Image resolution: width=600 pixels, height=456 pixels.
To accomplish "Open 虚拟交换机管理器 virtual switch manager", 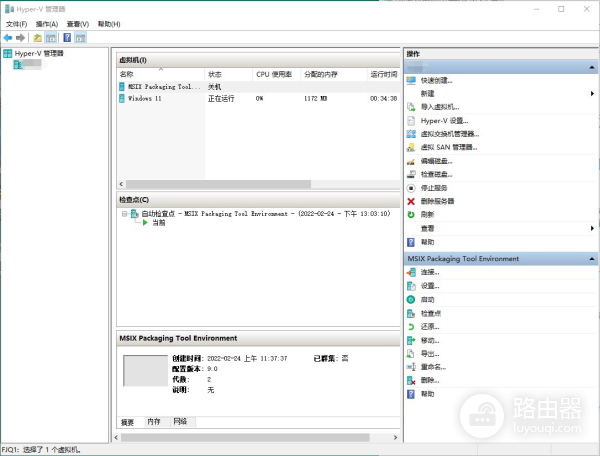I will click(x=450, y=134).
